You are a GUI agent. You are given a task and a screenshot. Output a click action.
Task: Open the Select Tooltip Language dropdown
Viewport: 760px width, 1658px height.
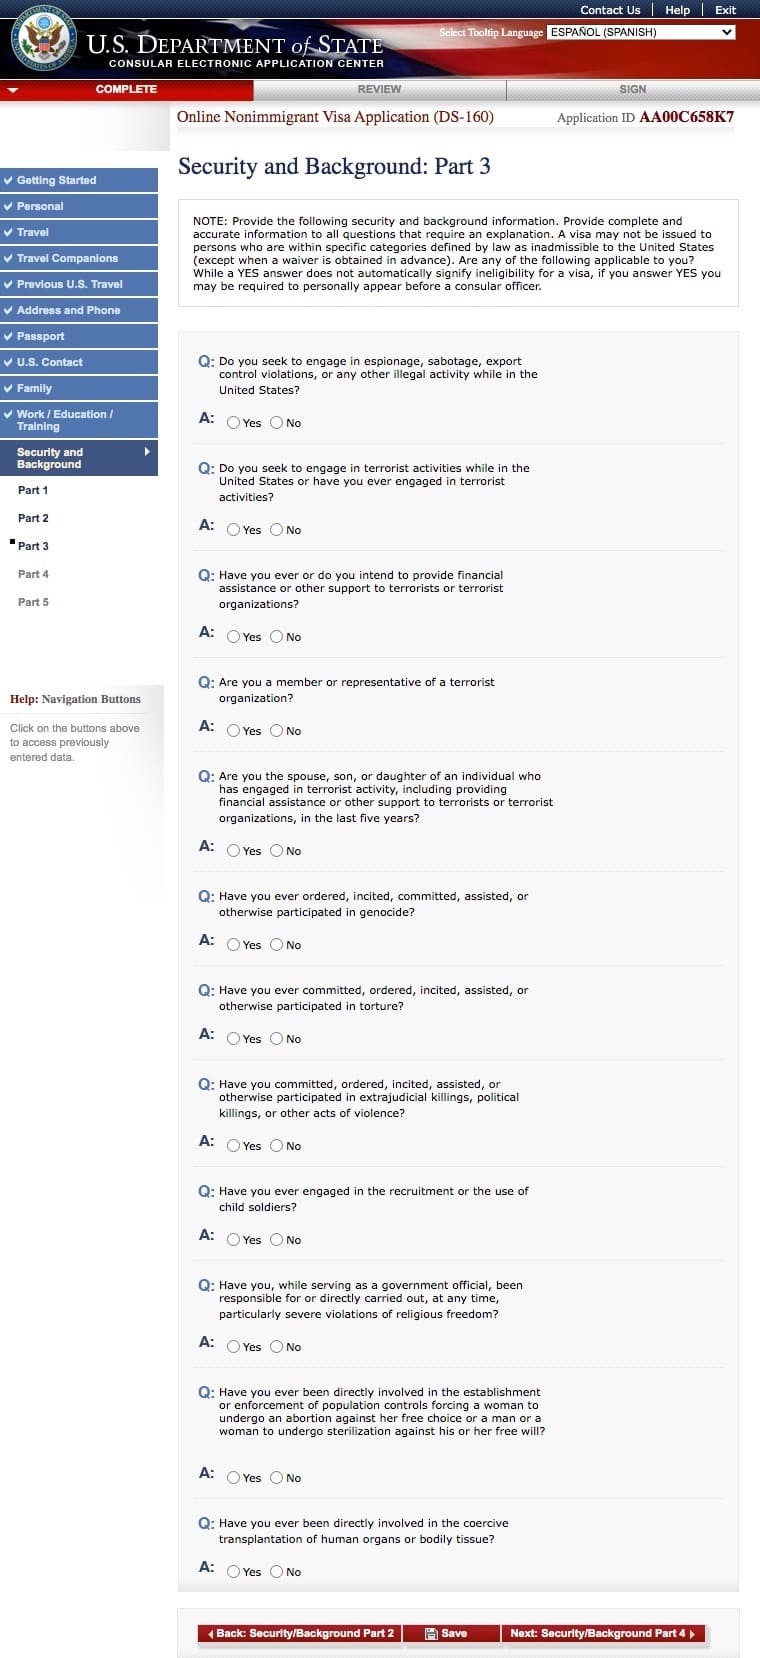[x=642, y=32]
